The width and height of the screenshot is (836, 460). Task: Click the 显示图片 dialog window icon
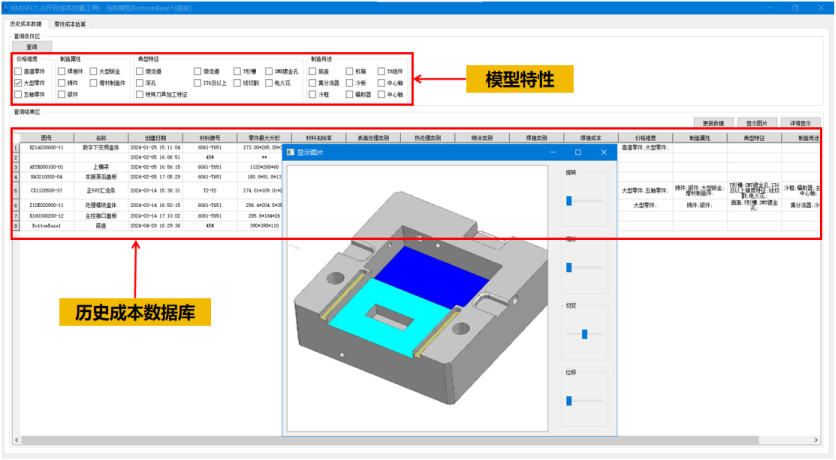pos(292,152)
